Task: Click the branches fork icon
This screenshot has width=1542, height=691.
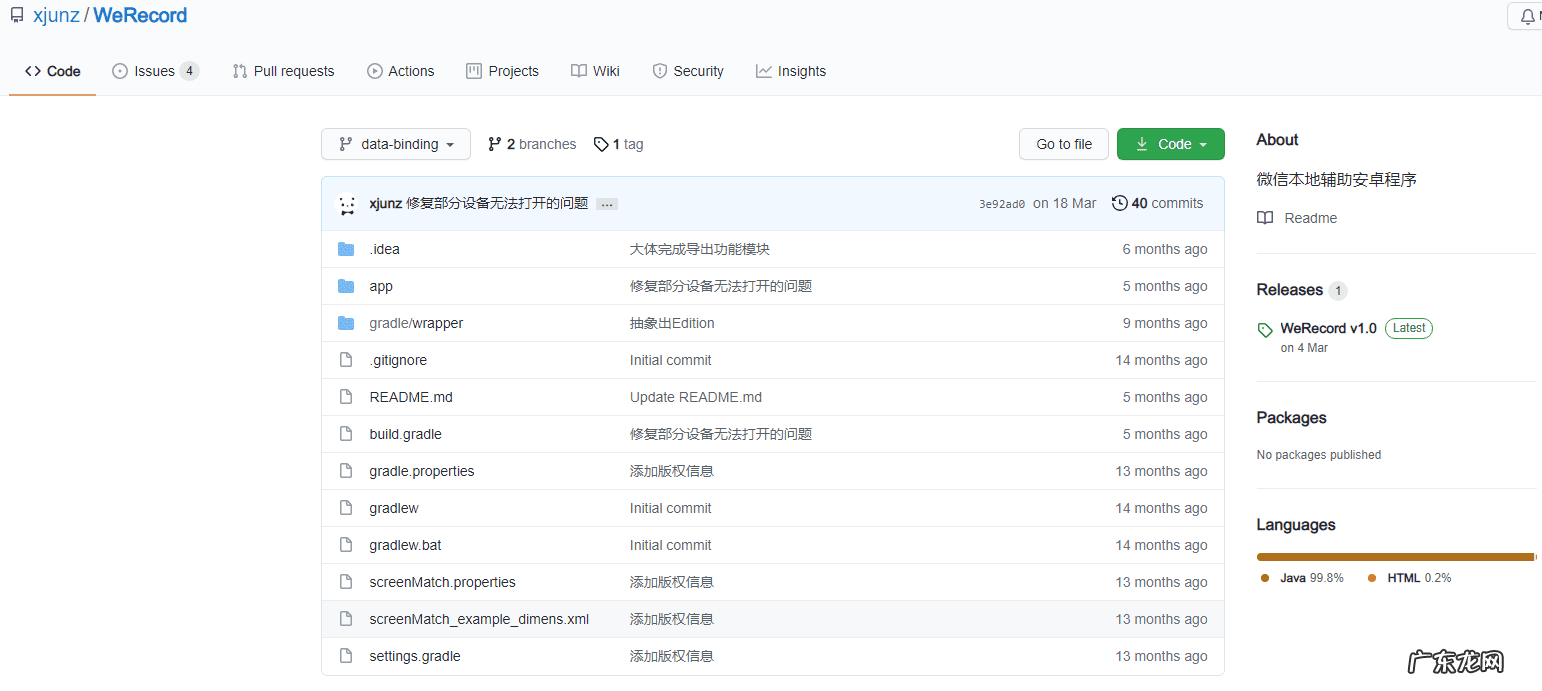Action: [x=494, y=144]
